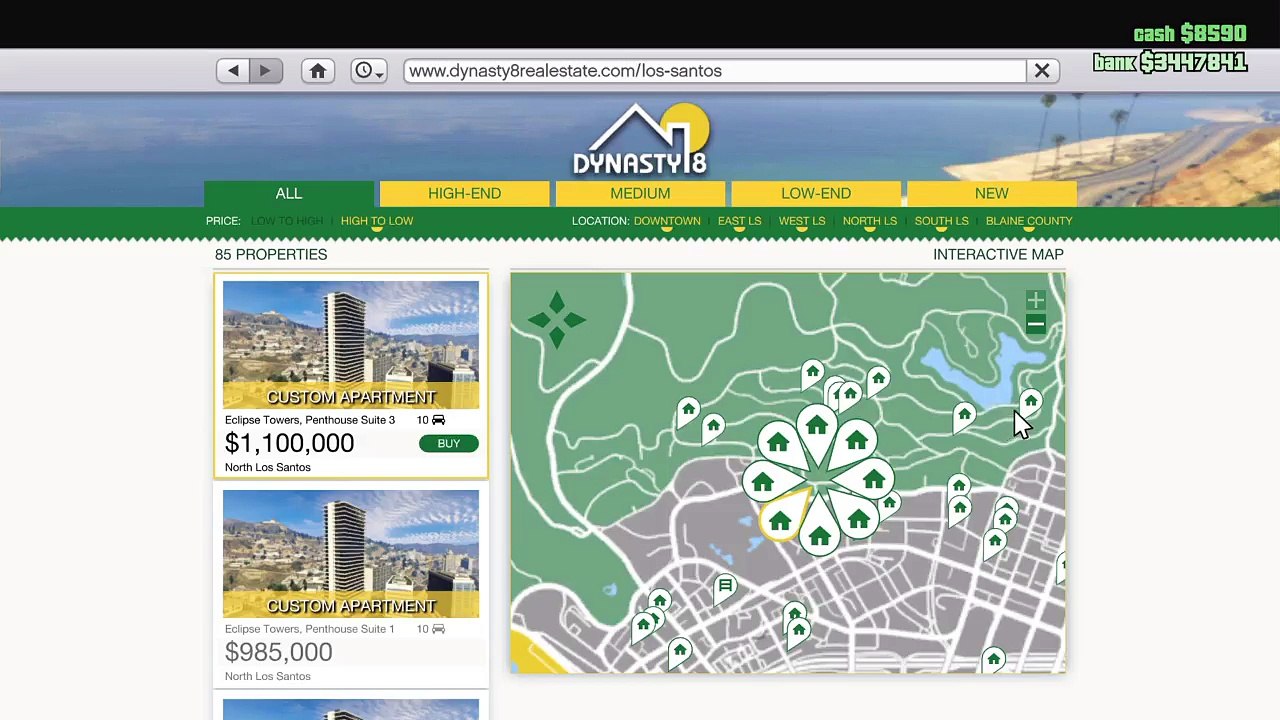This screenshot has width=1280, height=720.
Task: Click the 85 PROPERTIES count text
Action: point(271,254)
